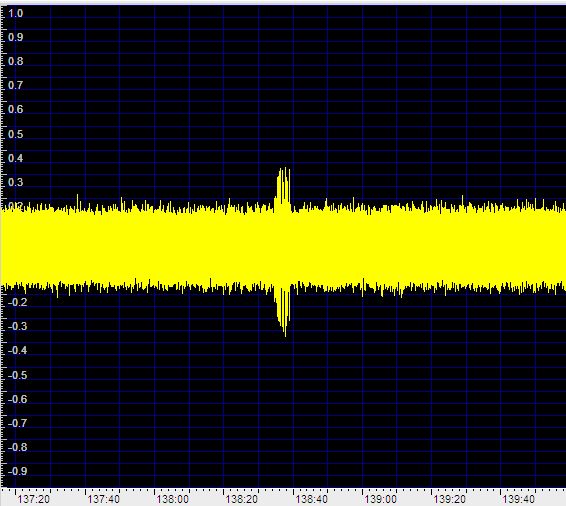Click the 137:40 time ruler mark

[103, 499]
